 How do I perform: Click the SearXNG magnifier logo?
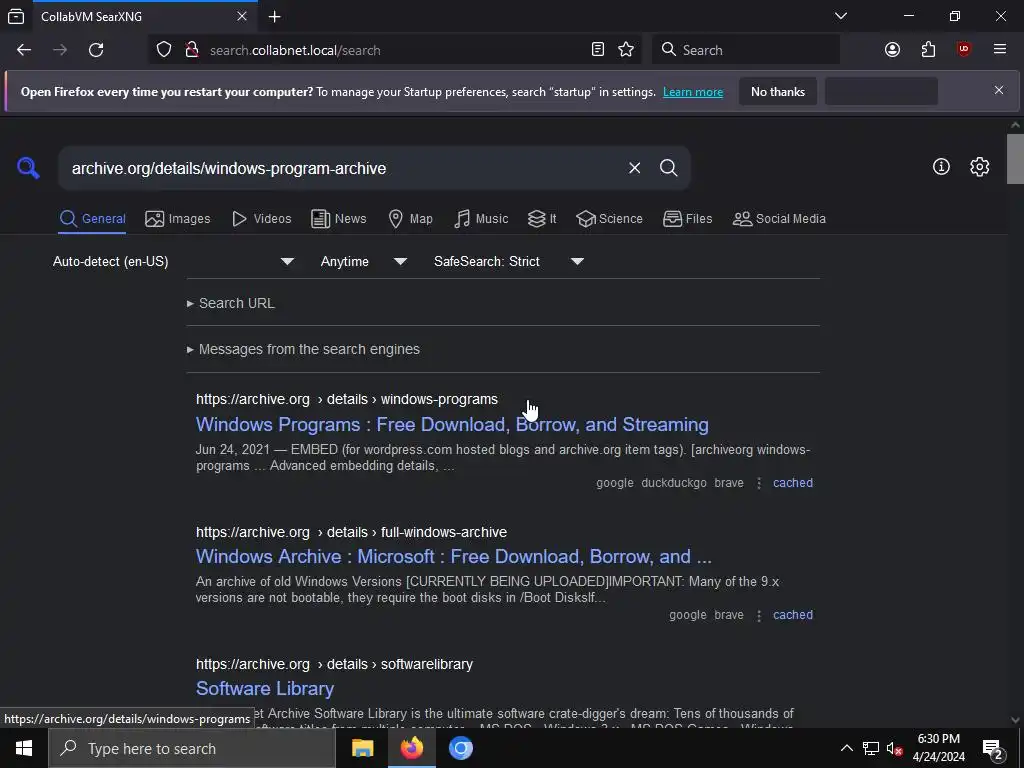click(28, 168)
